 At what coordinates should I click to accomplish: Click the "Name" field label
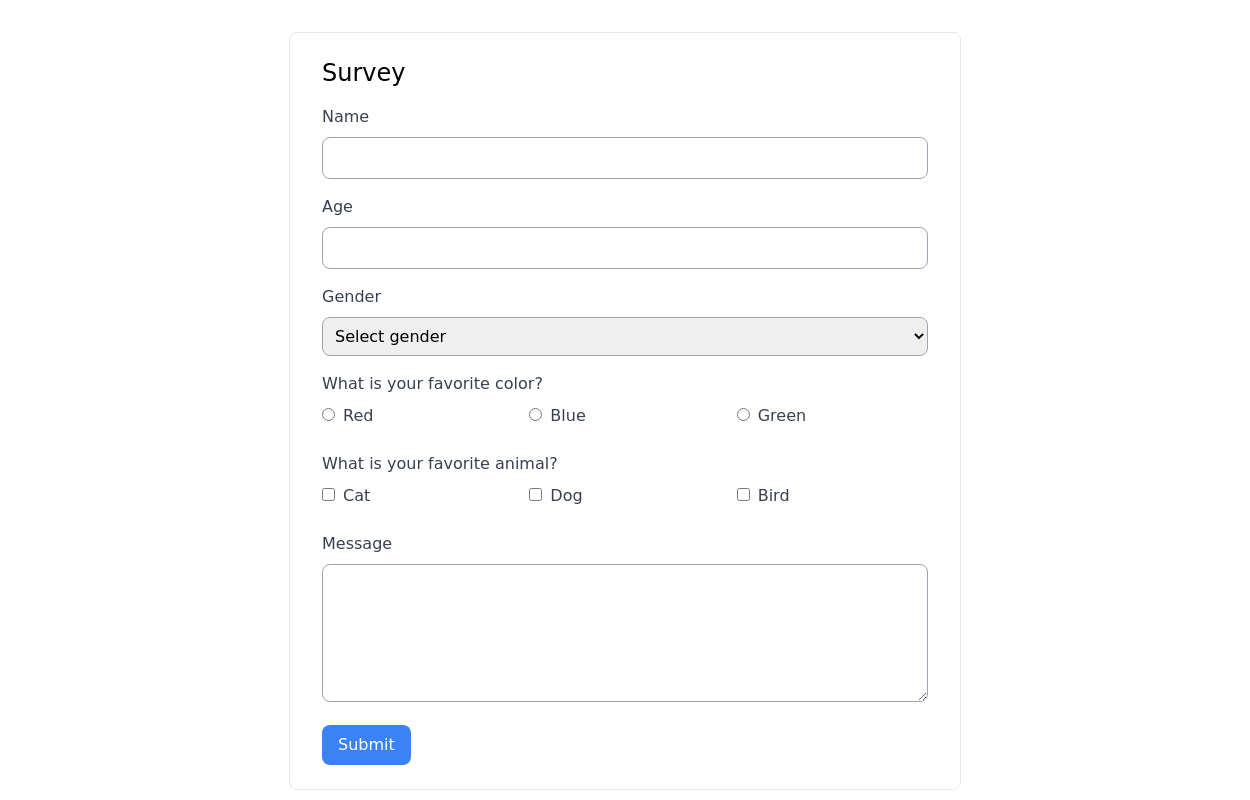click(345, 117)
